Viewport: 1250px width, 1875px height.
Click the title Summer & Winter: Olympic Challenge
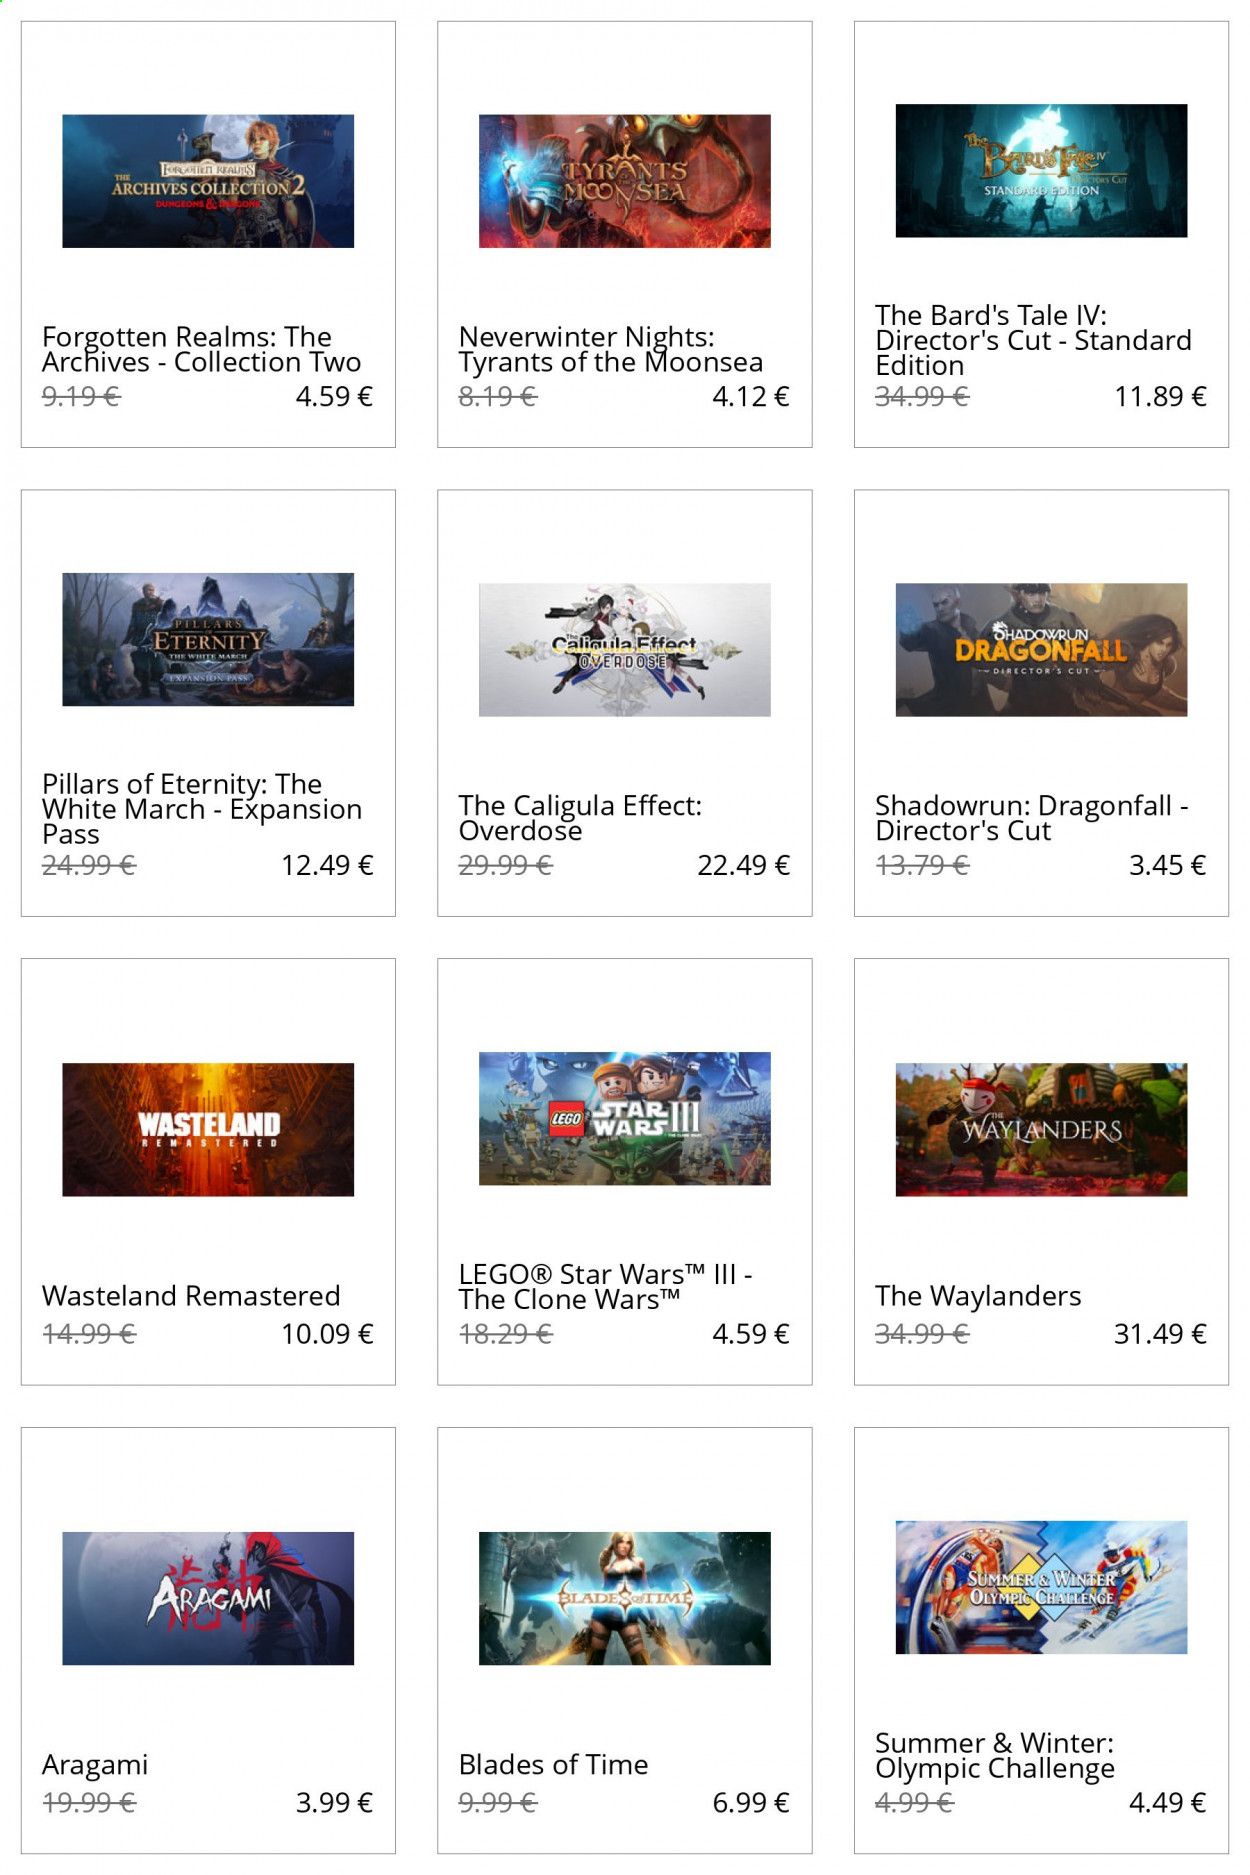994,1755
